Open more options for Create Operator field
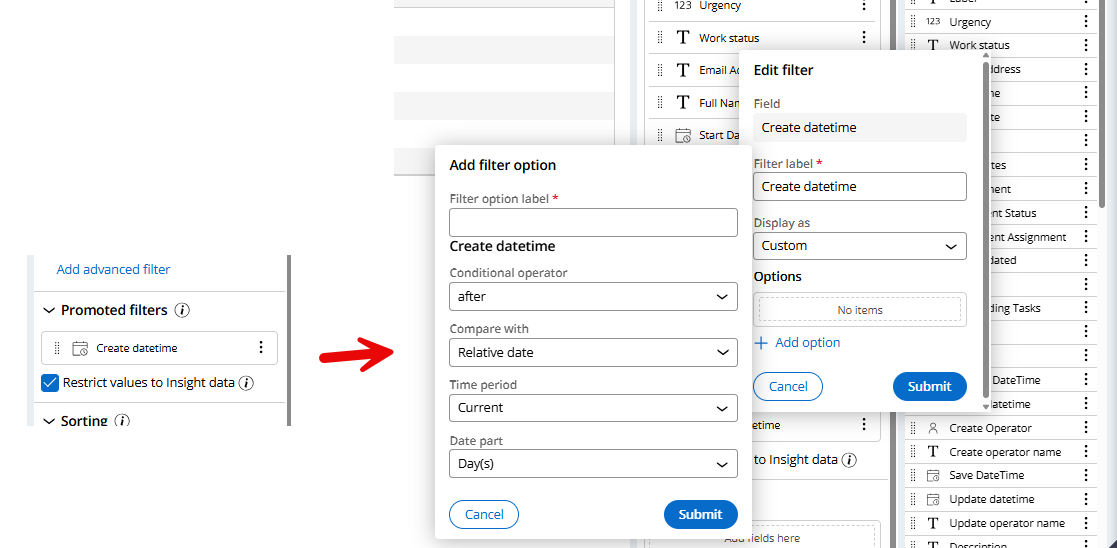The height and width of the screenshot is (548, 1117). (1086, 428)
